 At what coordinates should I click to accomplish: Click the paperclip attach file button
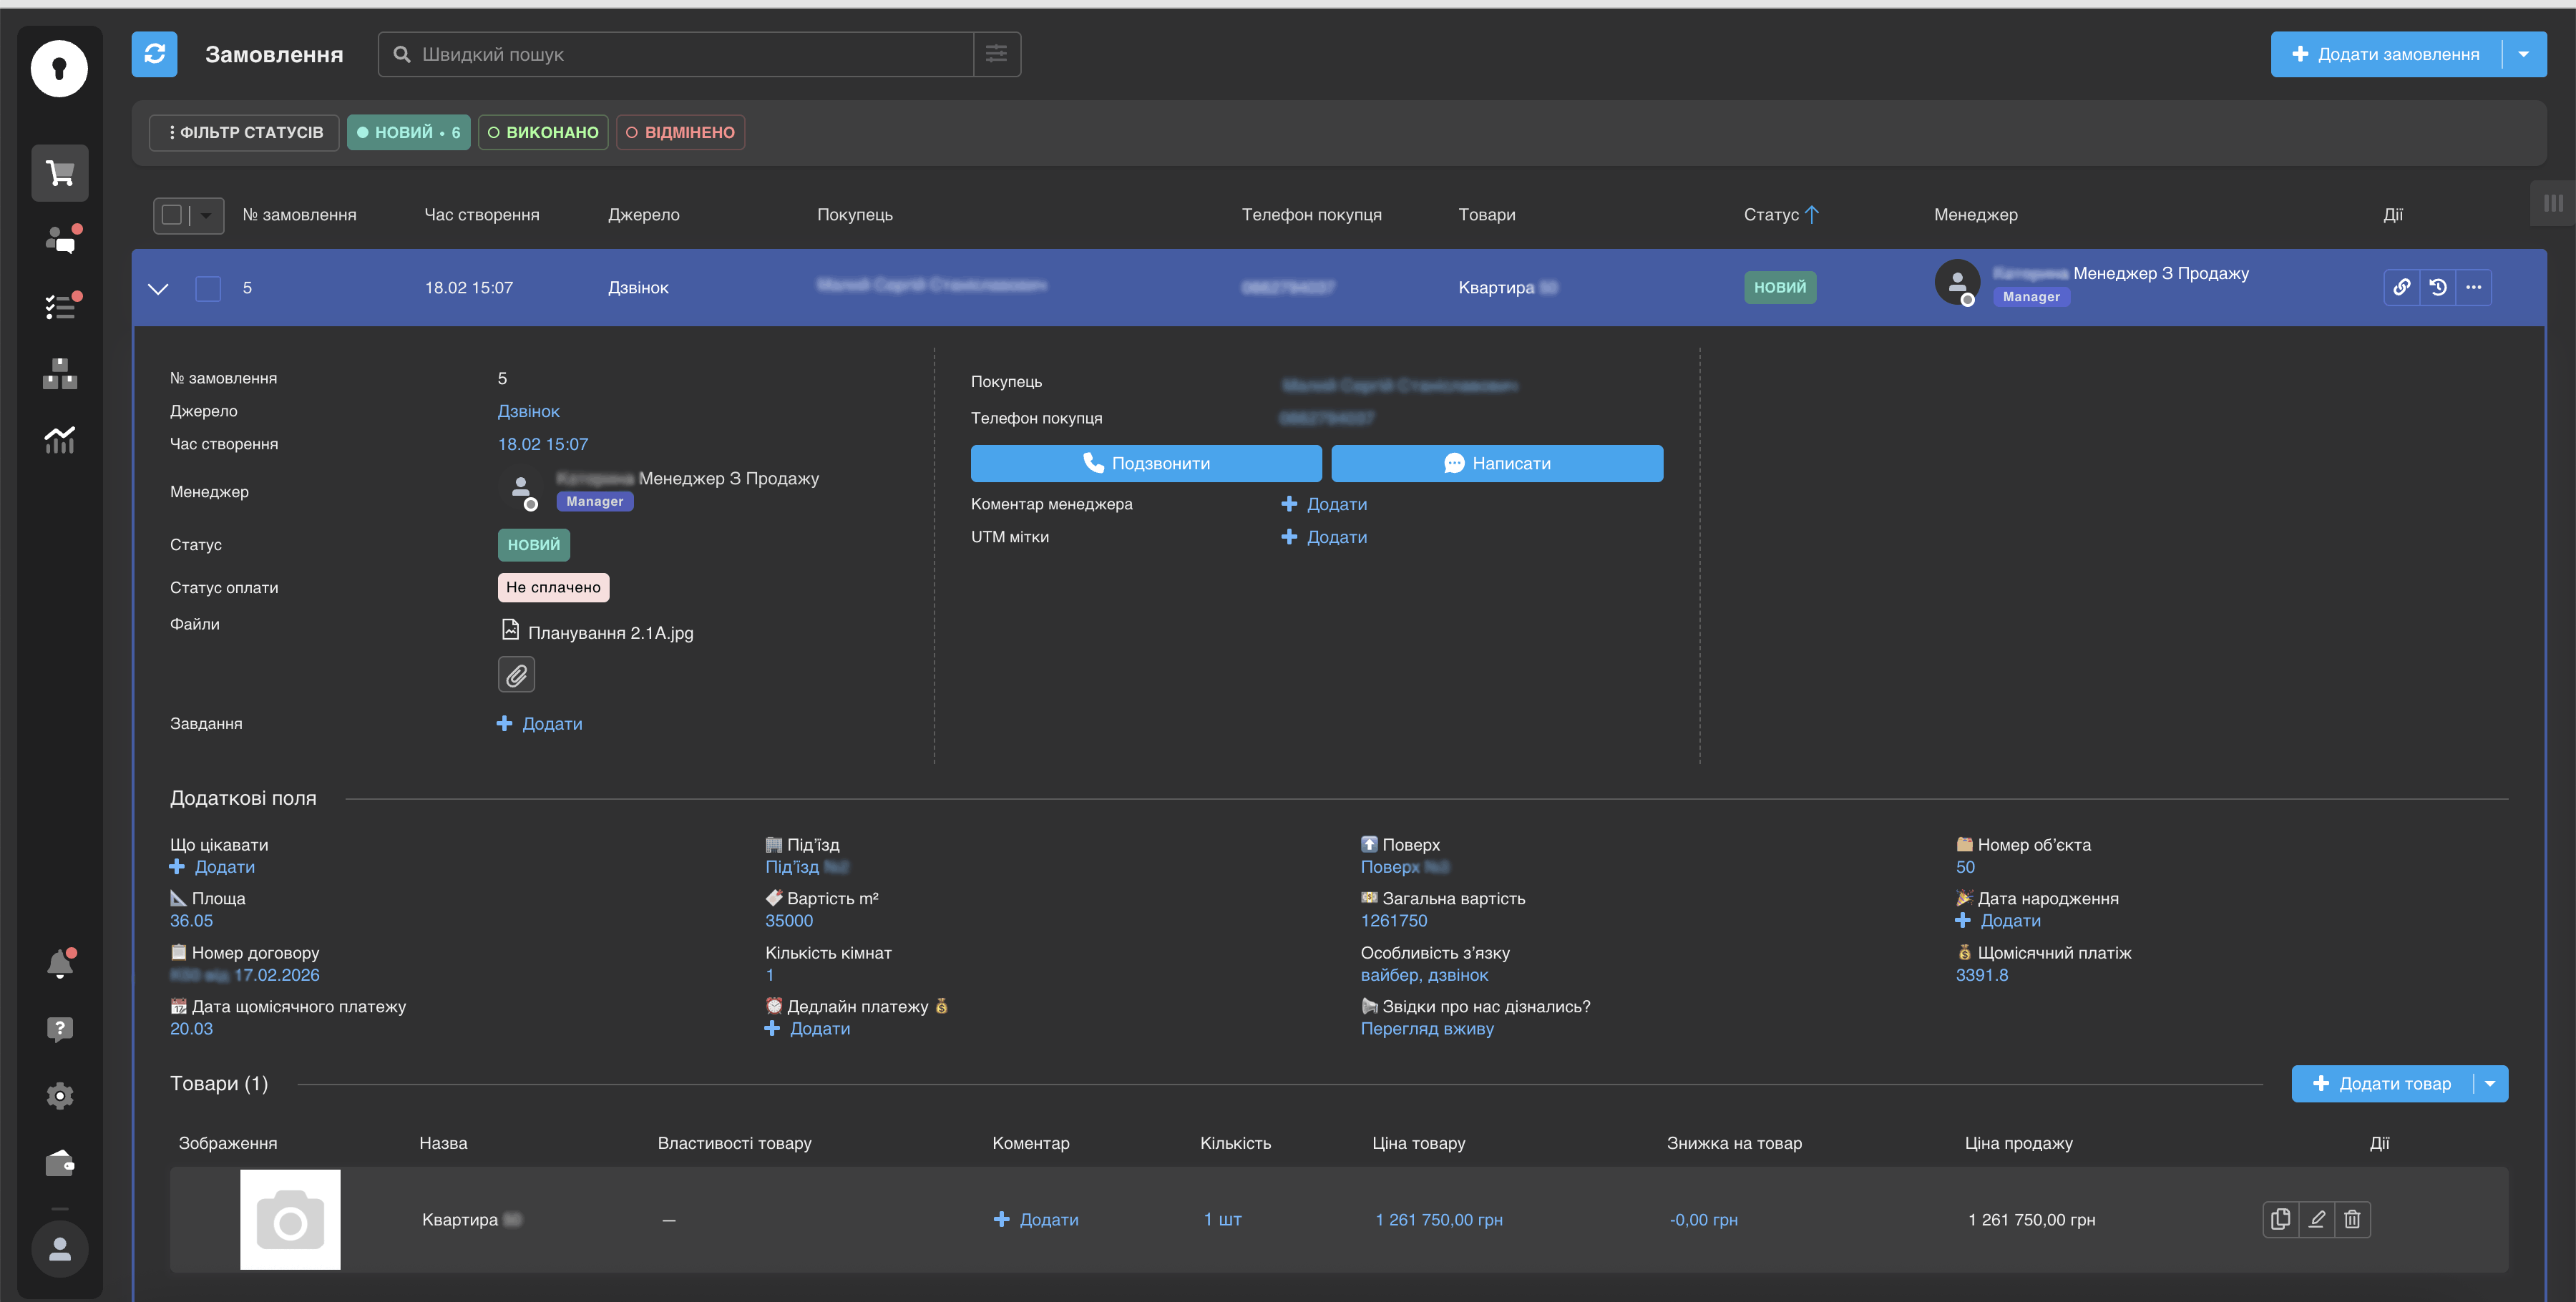(516, 675)
